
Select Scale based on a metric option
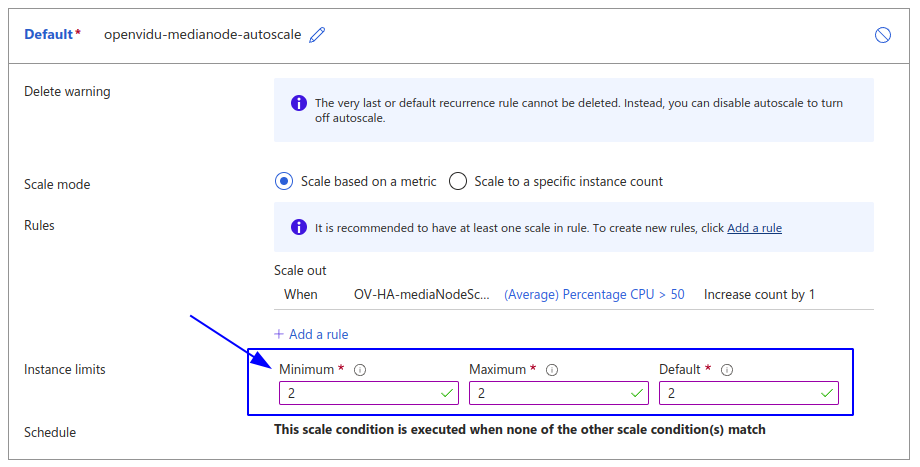[284, 181]
